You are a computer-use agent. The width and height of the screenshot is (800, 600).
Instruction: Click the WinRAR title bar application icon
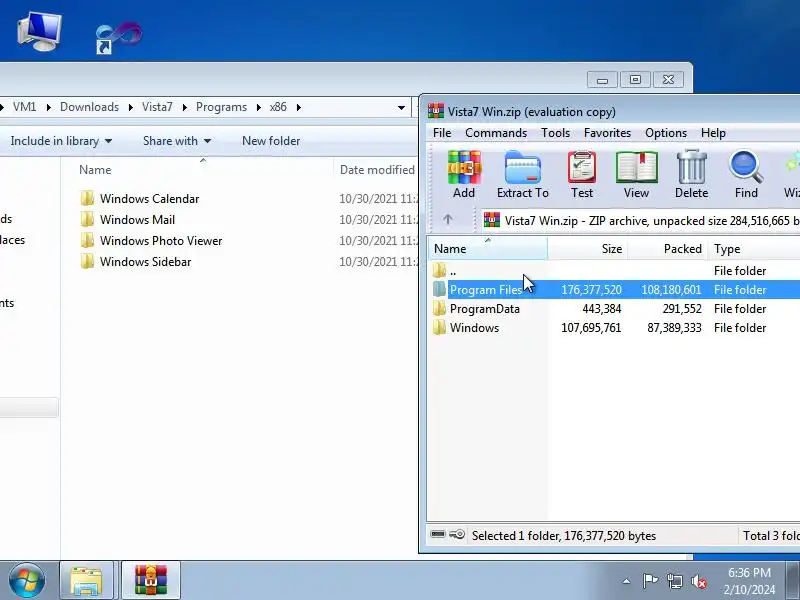(436, 111)
